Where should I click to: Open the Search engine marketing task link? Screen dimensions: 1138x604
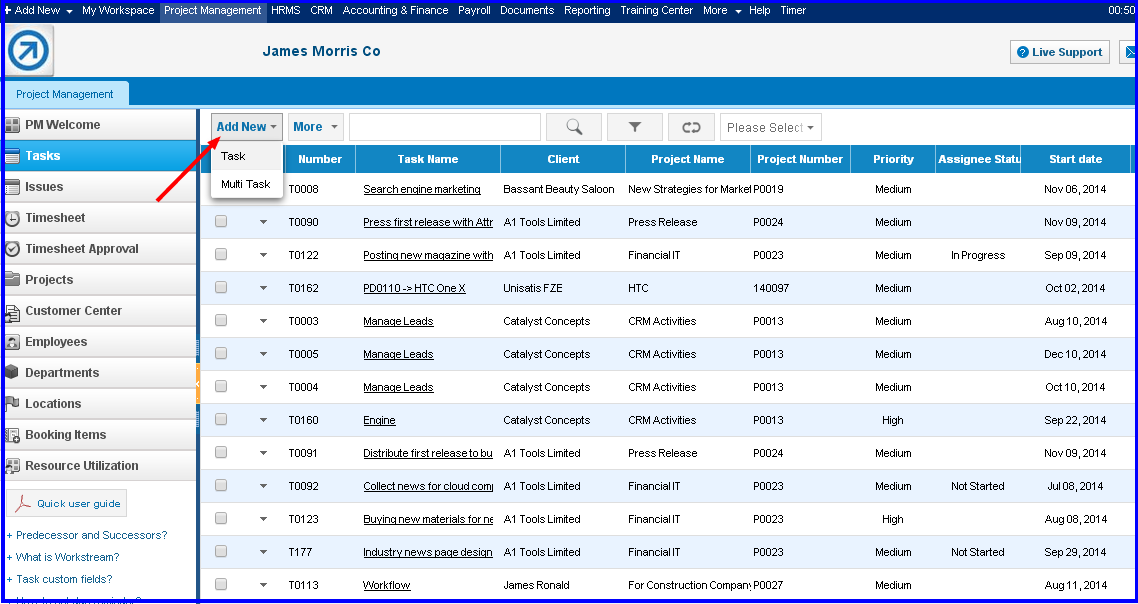coord(422,189)
